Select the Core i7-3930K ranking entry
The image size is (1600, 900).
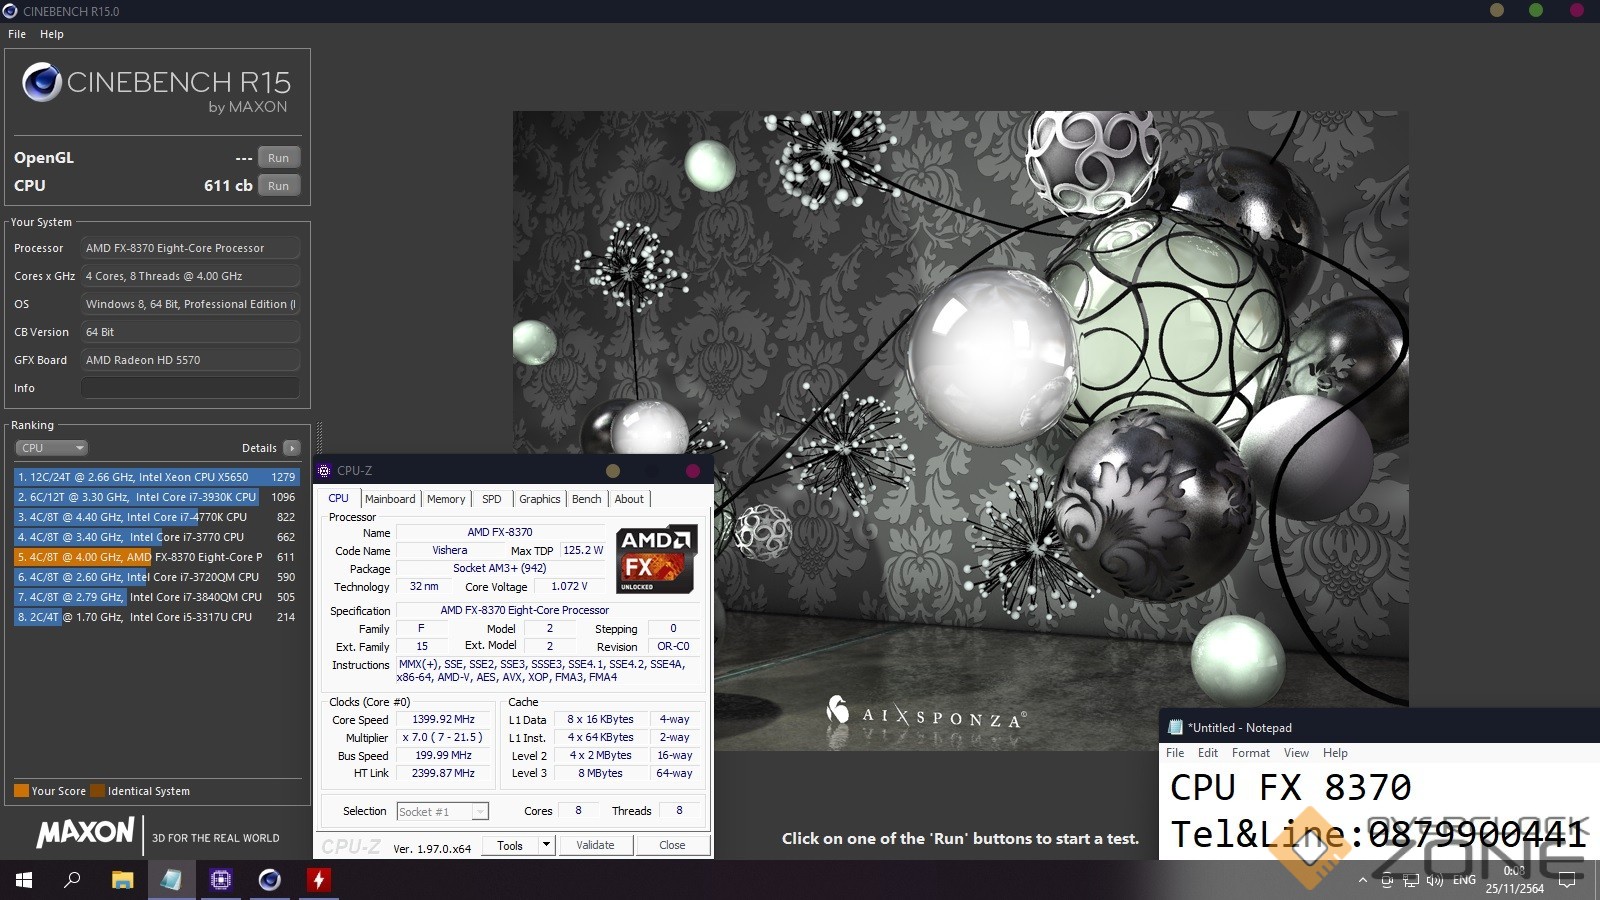tap(156, 497)
